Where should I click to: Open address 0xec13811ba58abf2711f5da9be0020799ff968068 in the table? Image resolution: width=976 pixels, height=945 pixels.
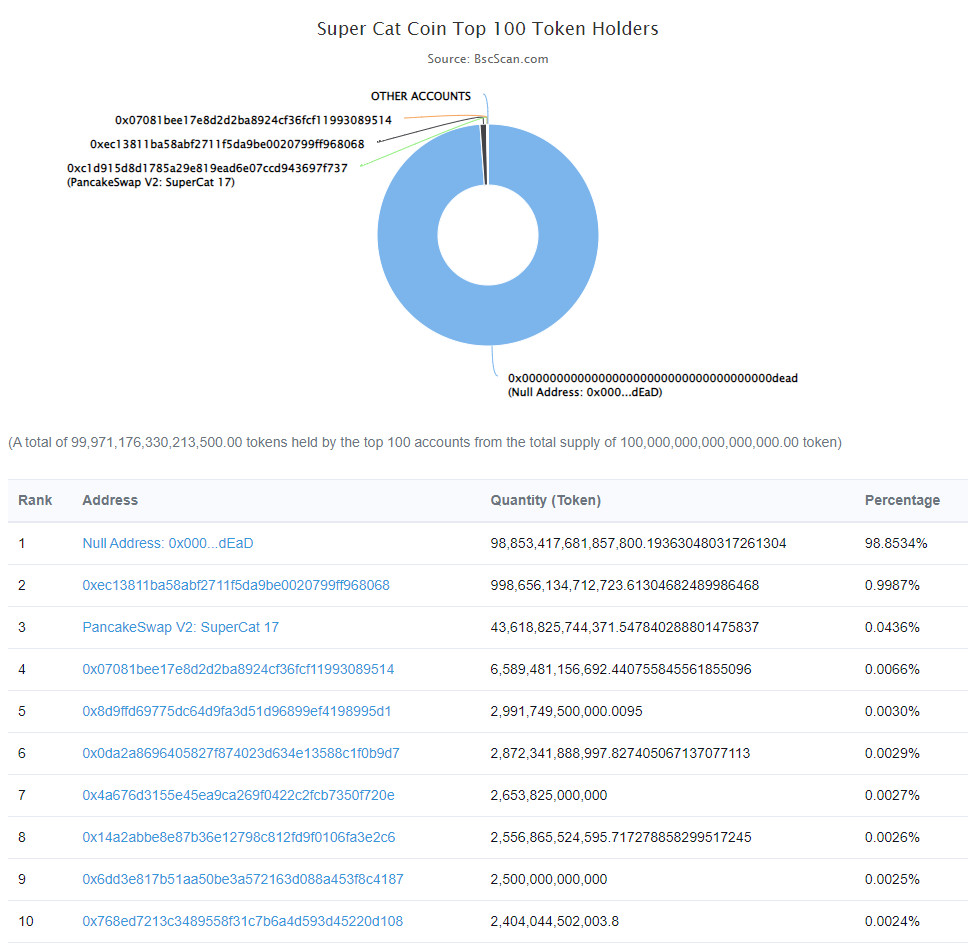(x=236, y=585)
